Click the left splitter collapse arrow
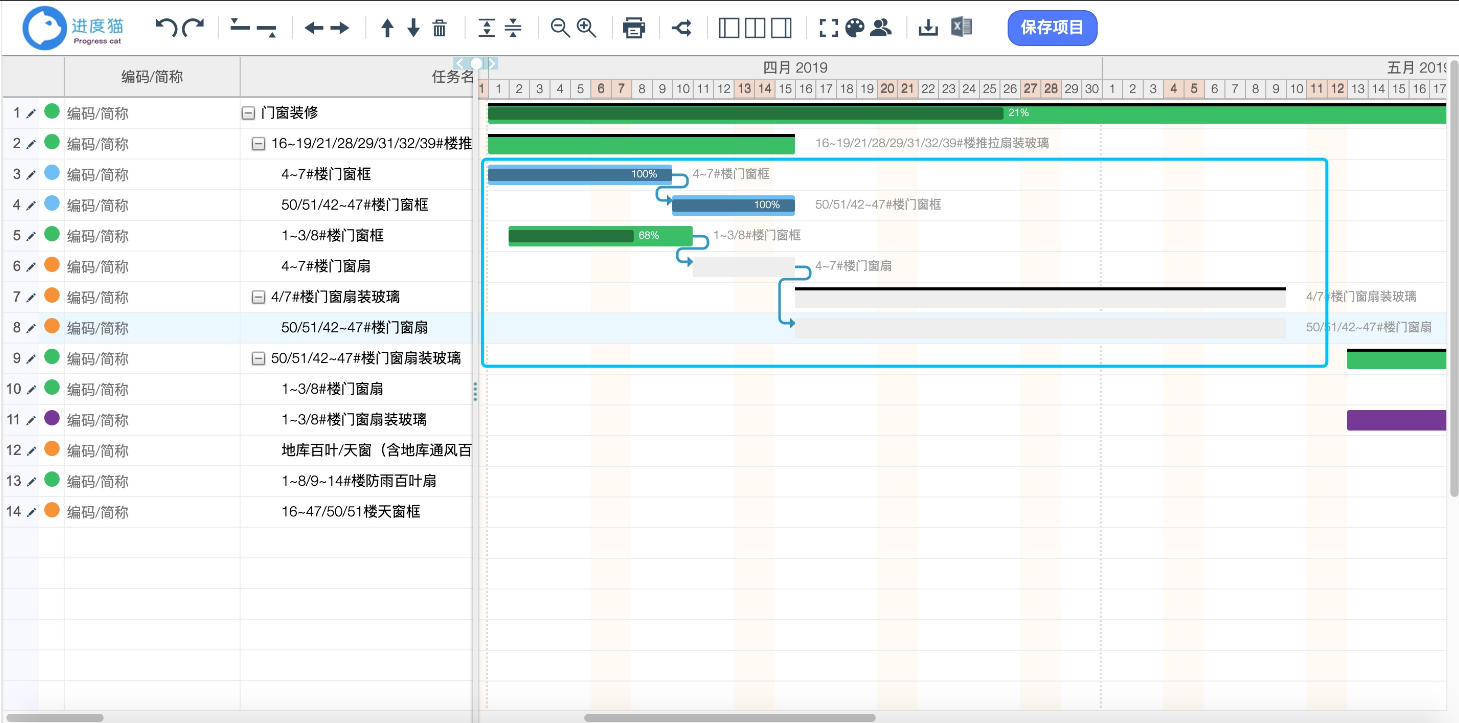 coord(461,64)
